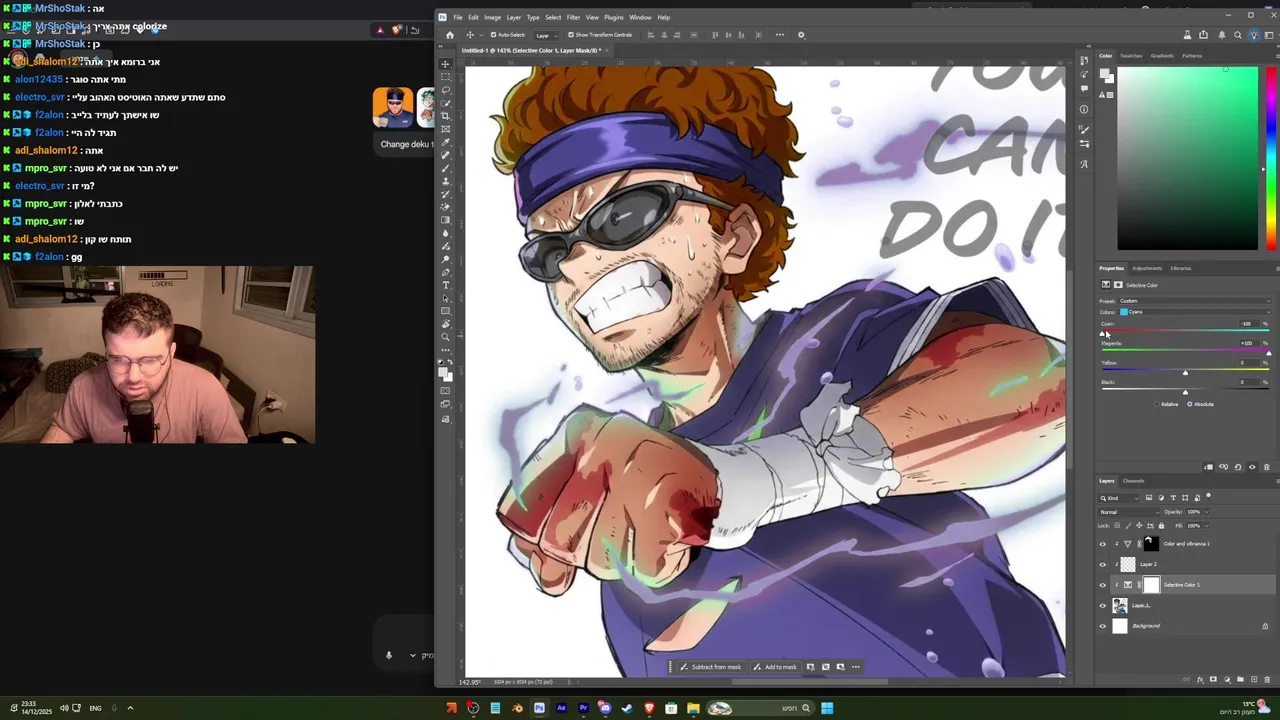Click the layer style fx icon
Image resolution: width=1280 pixels, height=720 pixels.
[x=1200, y=679]
